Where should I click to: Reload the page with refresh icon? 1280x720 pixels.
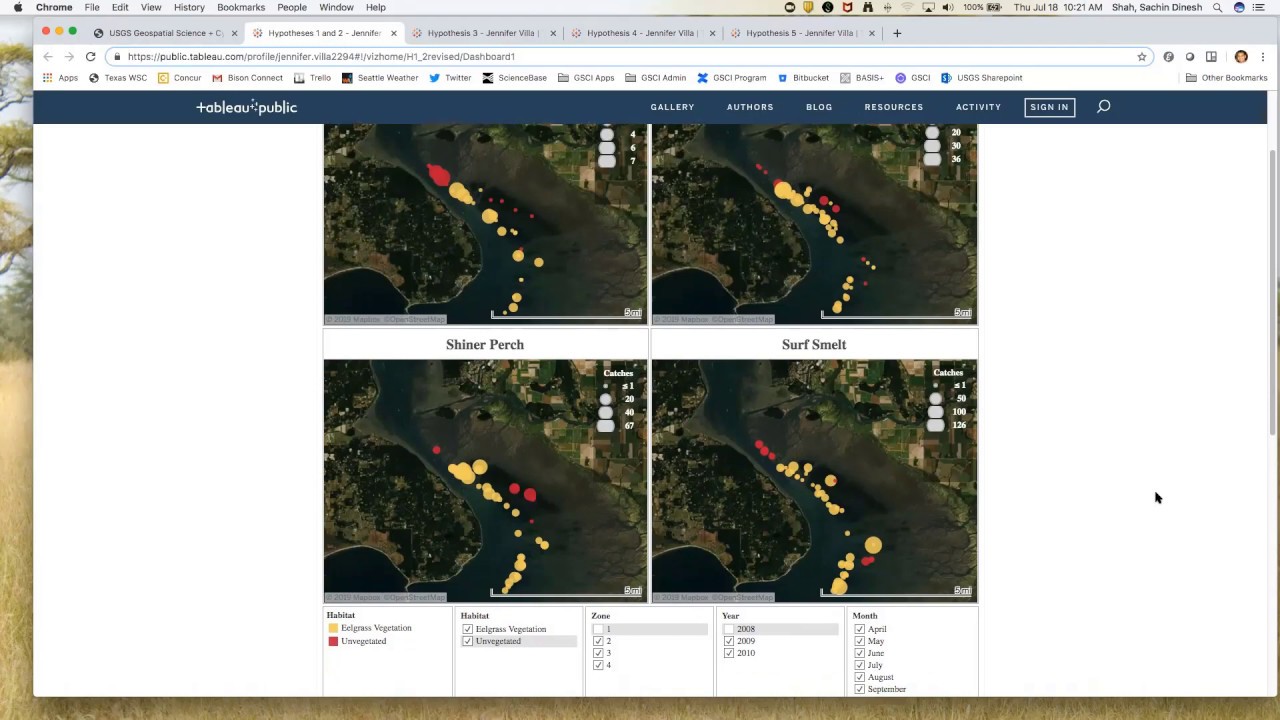(x=90, y=57)
